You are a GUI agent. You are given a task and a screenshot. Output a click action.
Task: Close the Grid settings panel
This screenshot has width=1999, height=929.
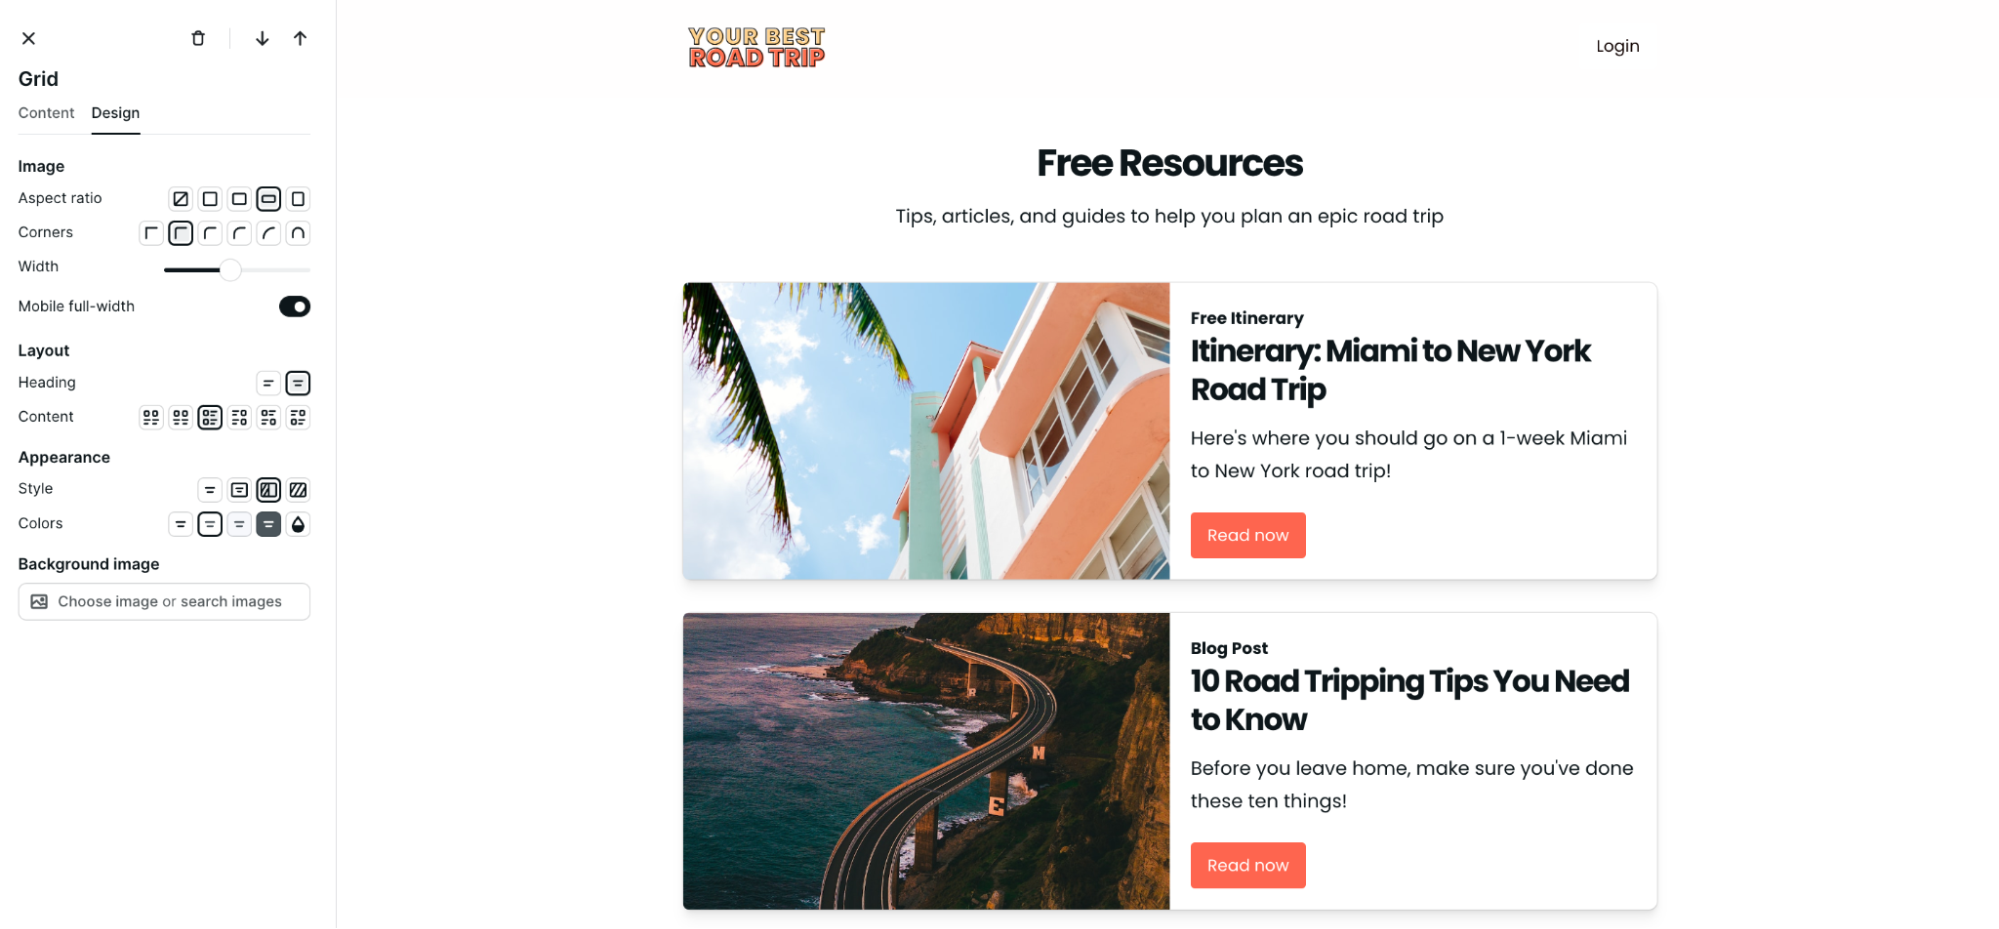29,38
